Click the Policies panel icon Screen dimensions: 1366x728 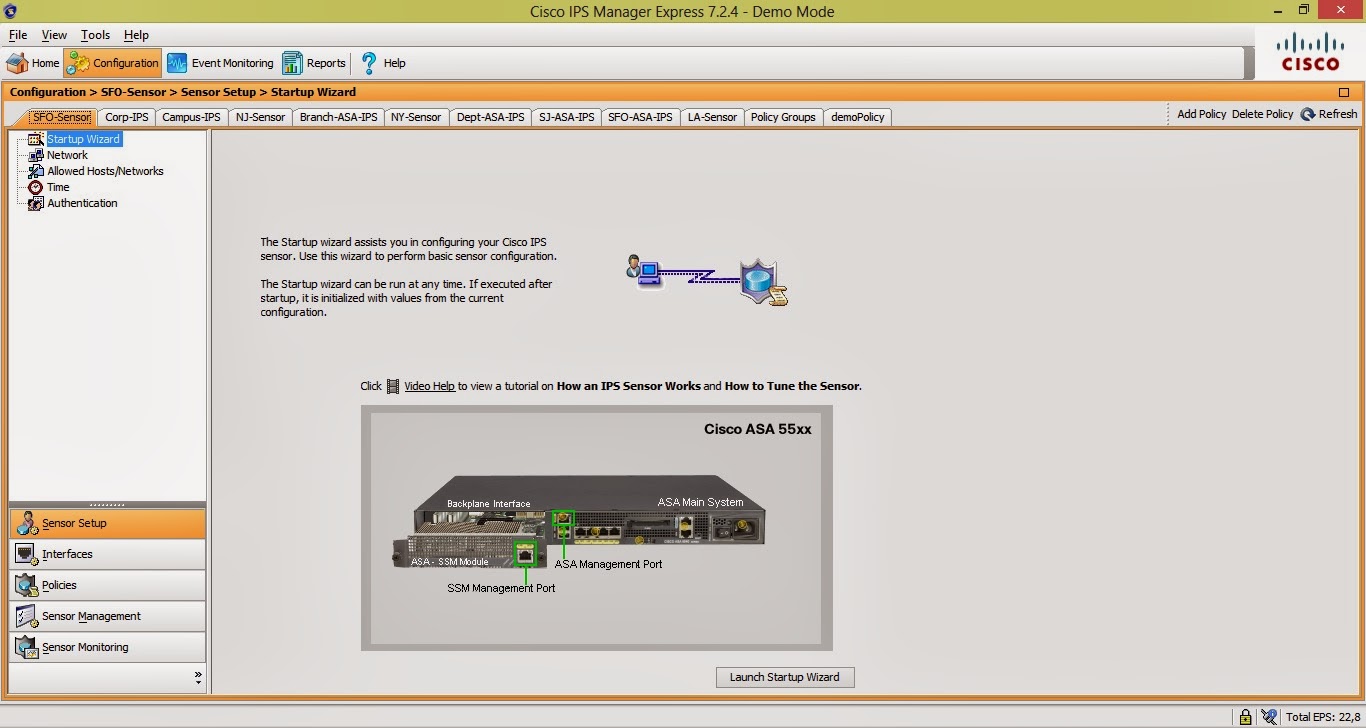coord(27,585)
